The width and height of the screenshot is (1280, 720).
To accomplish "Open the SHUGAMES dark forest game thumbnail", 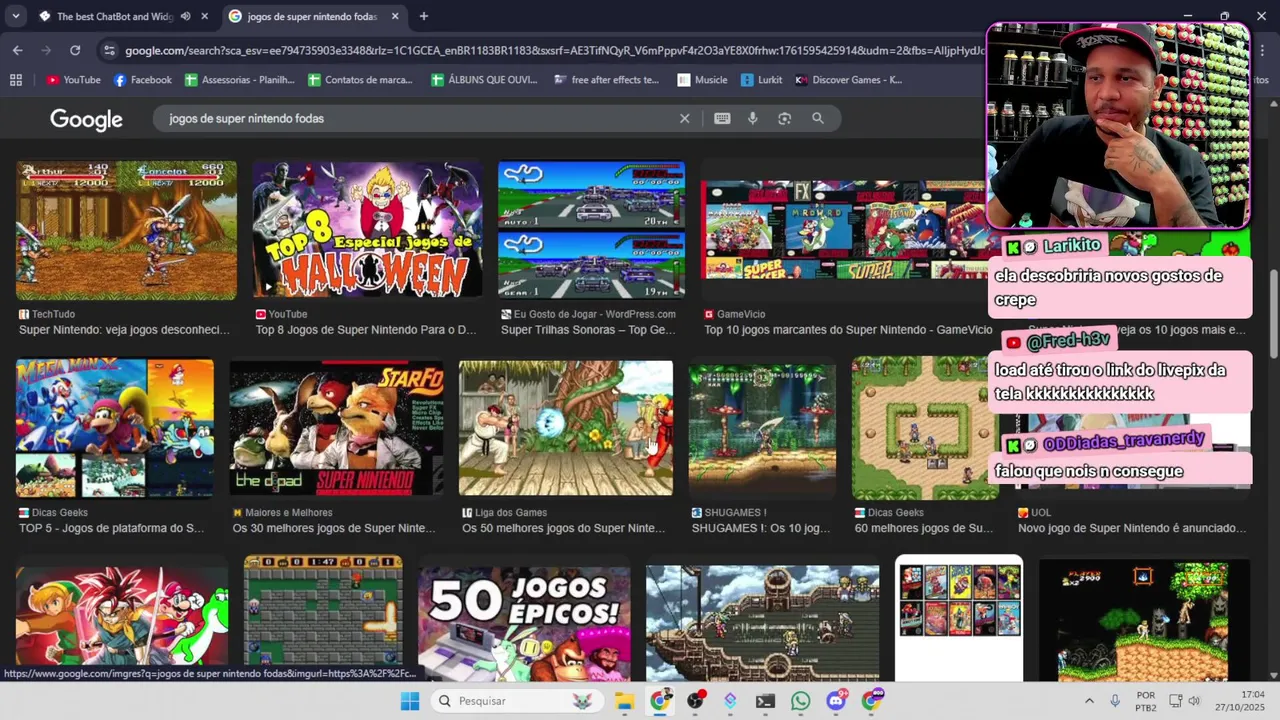I will pyautogui.click(x=763, y=428).
